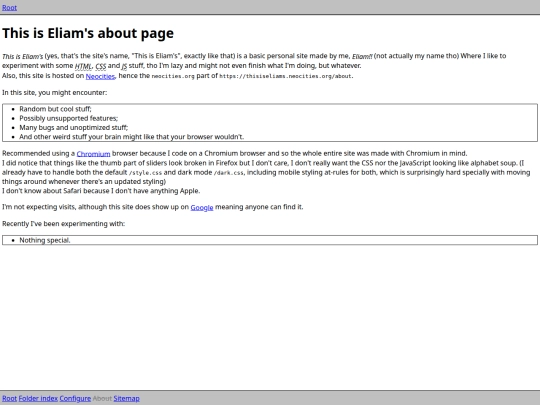The image size is (540, 405).
Task: Open the Configure footer link
Action: tap(75, 398)
